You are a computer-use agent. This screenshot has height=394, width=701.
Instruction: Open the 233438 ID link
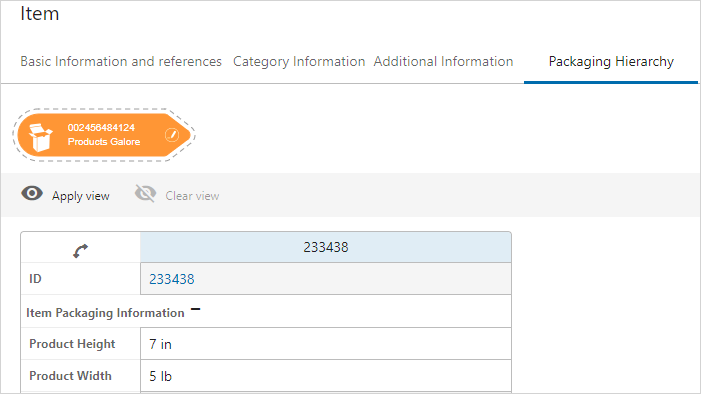point(172,279)
